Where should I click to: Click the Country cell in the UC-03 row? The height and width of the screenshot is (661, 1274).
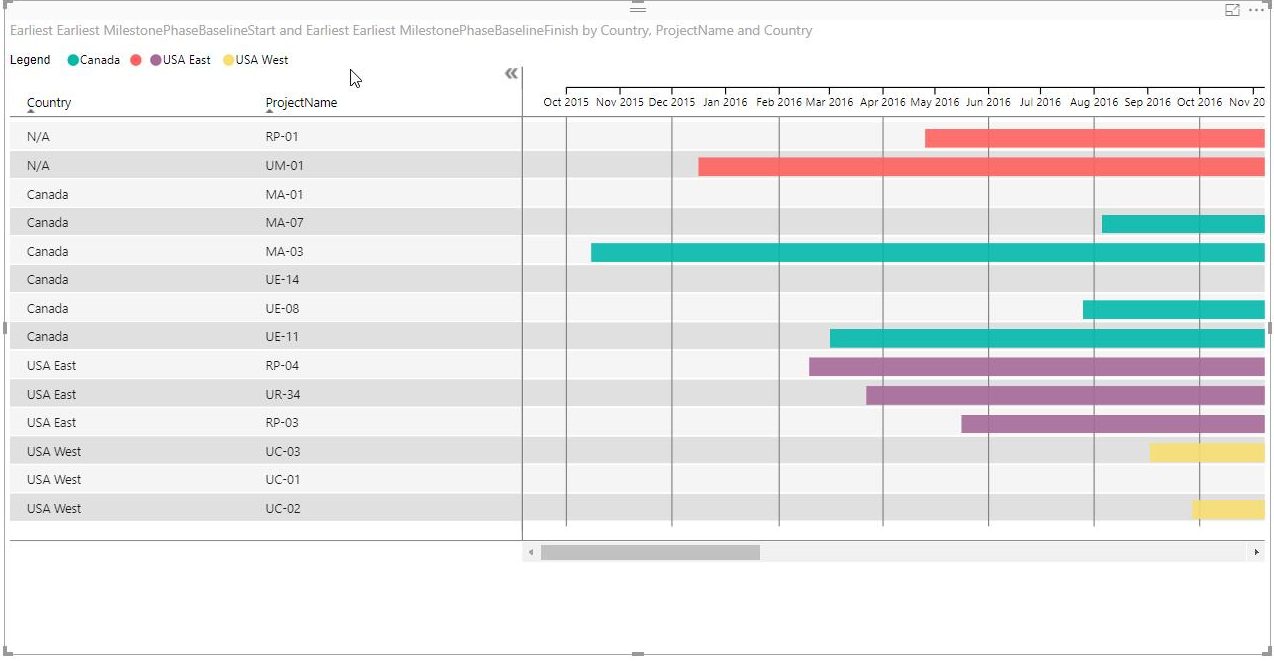coord(54,451)
